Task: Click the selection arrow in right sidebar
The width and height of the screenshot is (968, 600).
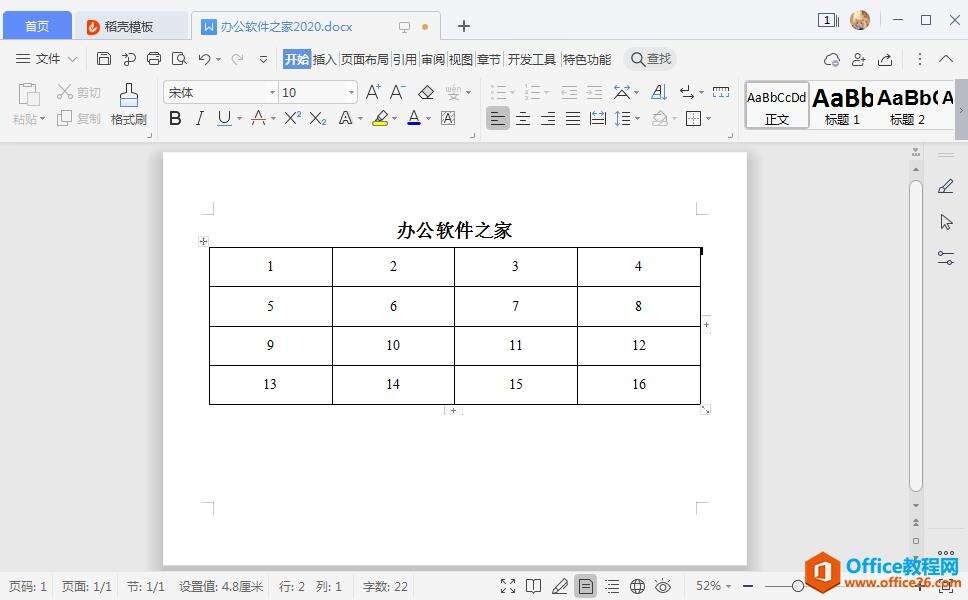Action: click(x=946, y=222)
